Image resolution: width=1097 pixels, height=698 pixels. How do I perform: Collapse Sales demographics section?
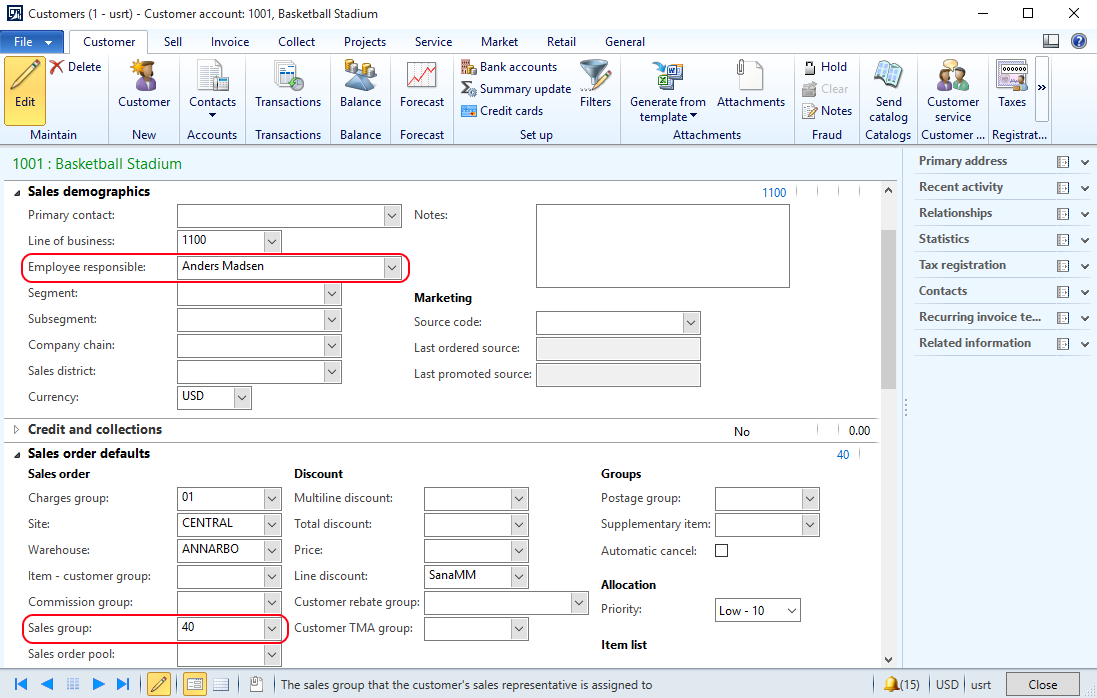(17, 192)
